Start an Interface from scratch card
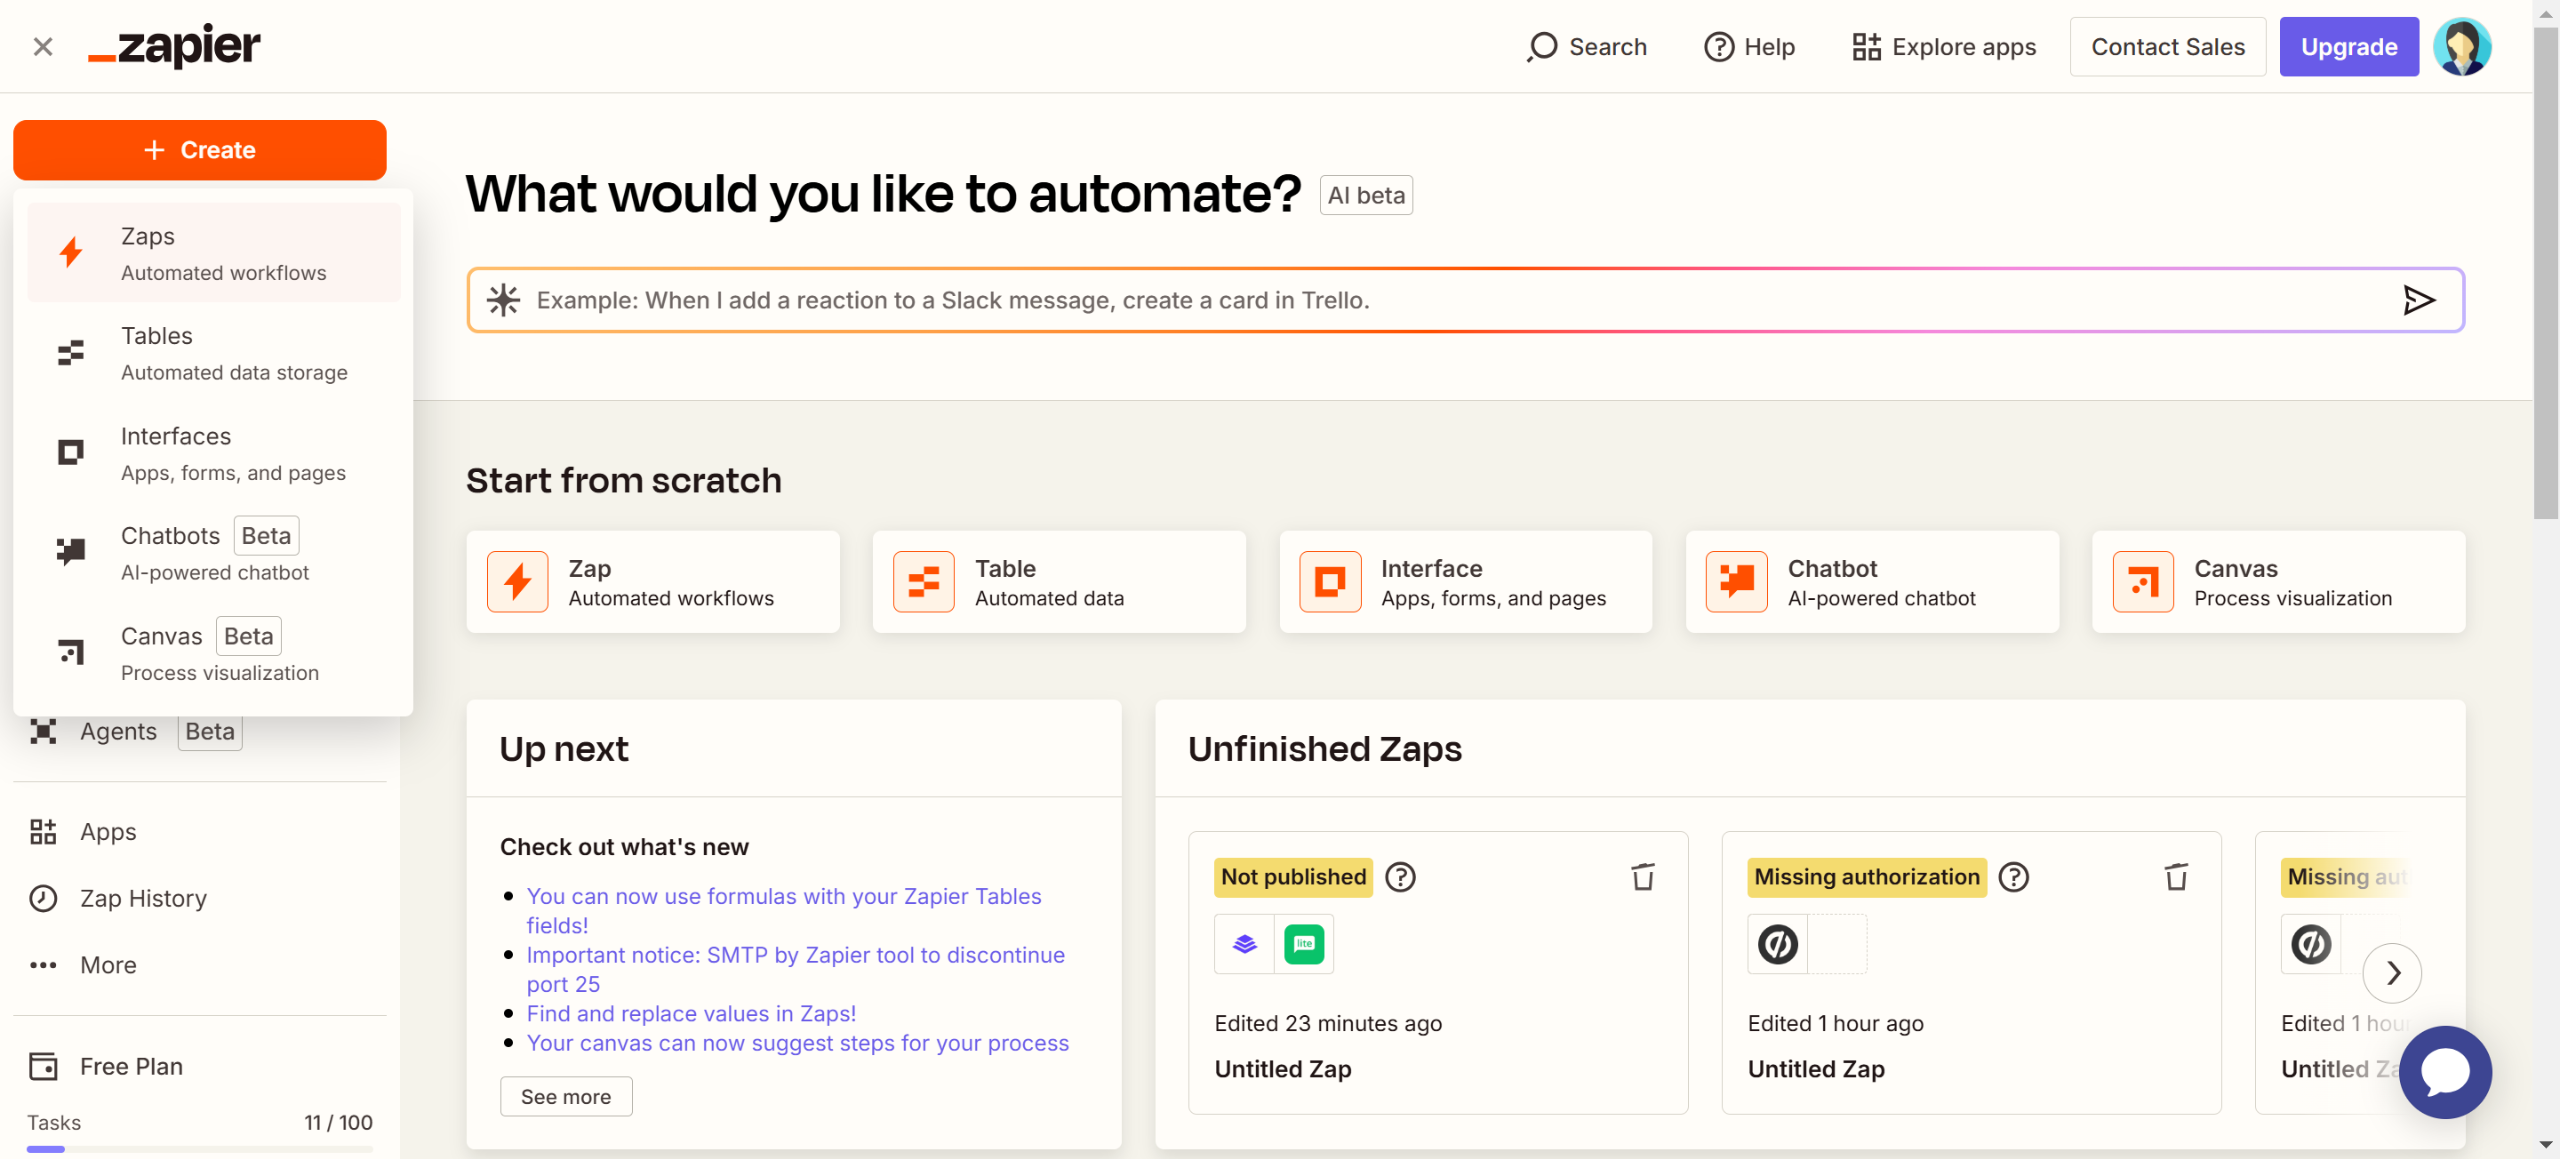Screen dimensions: 2560x1159 click(x=1466, y=582)
